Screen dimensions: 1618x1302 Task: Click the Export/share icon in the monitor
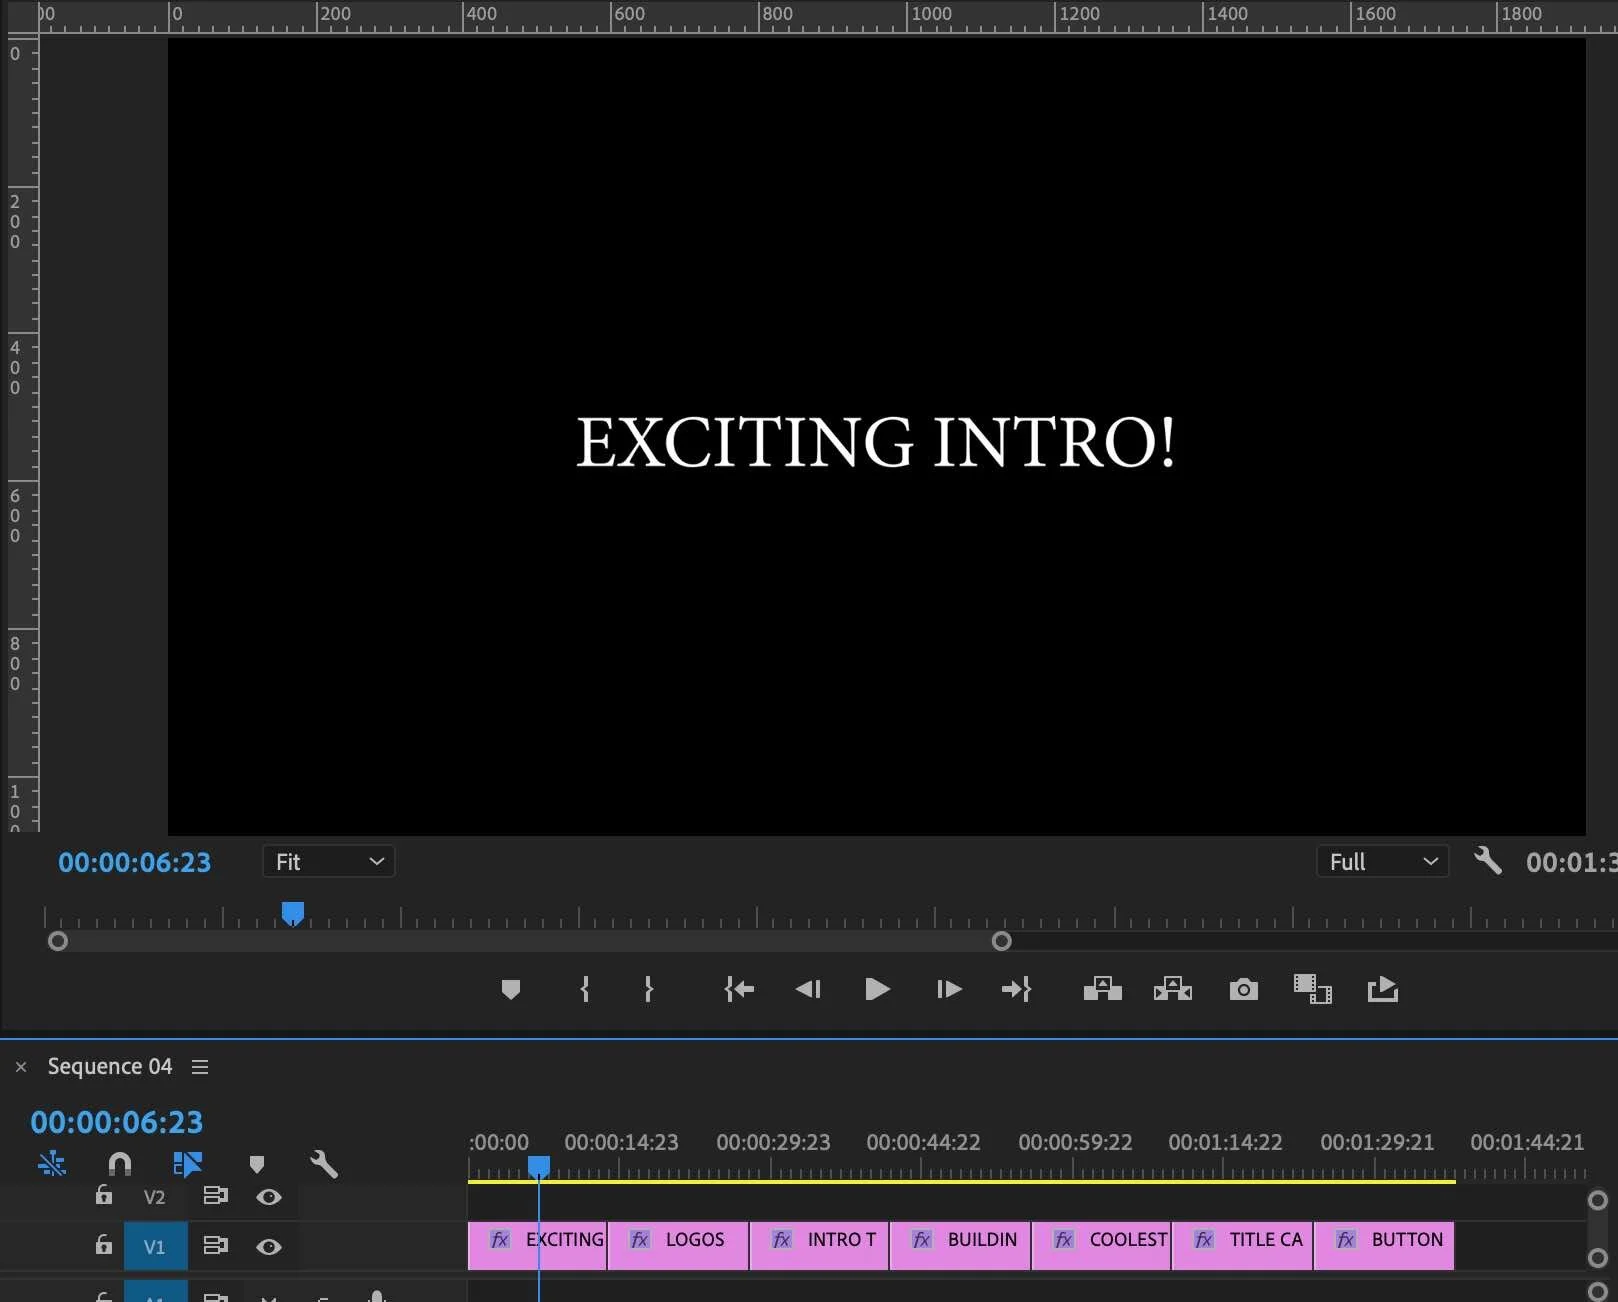click(x=1383, y=990)
